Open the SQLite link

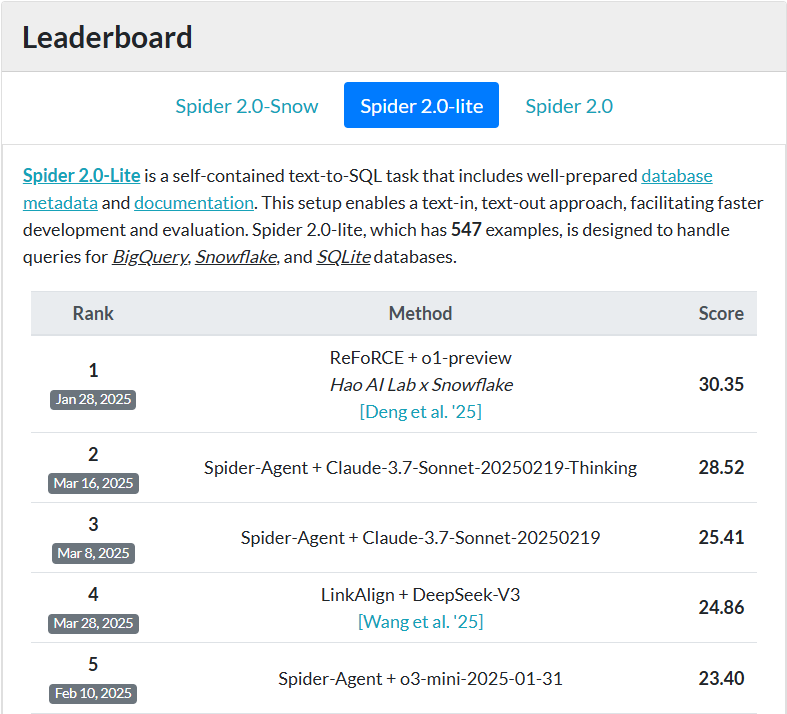click(343, 257)
